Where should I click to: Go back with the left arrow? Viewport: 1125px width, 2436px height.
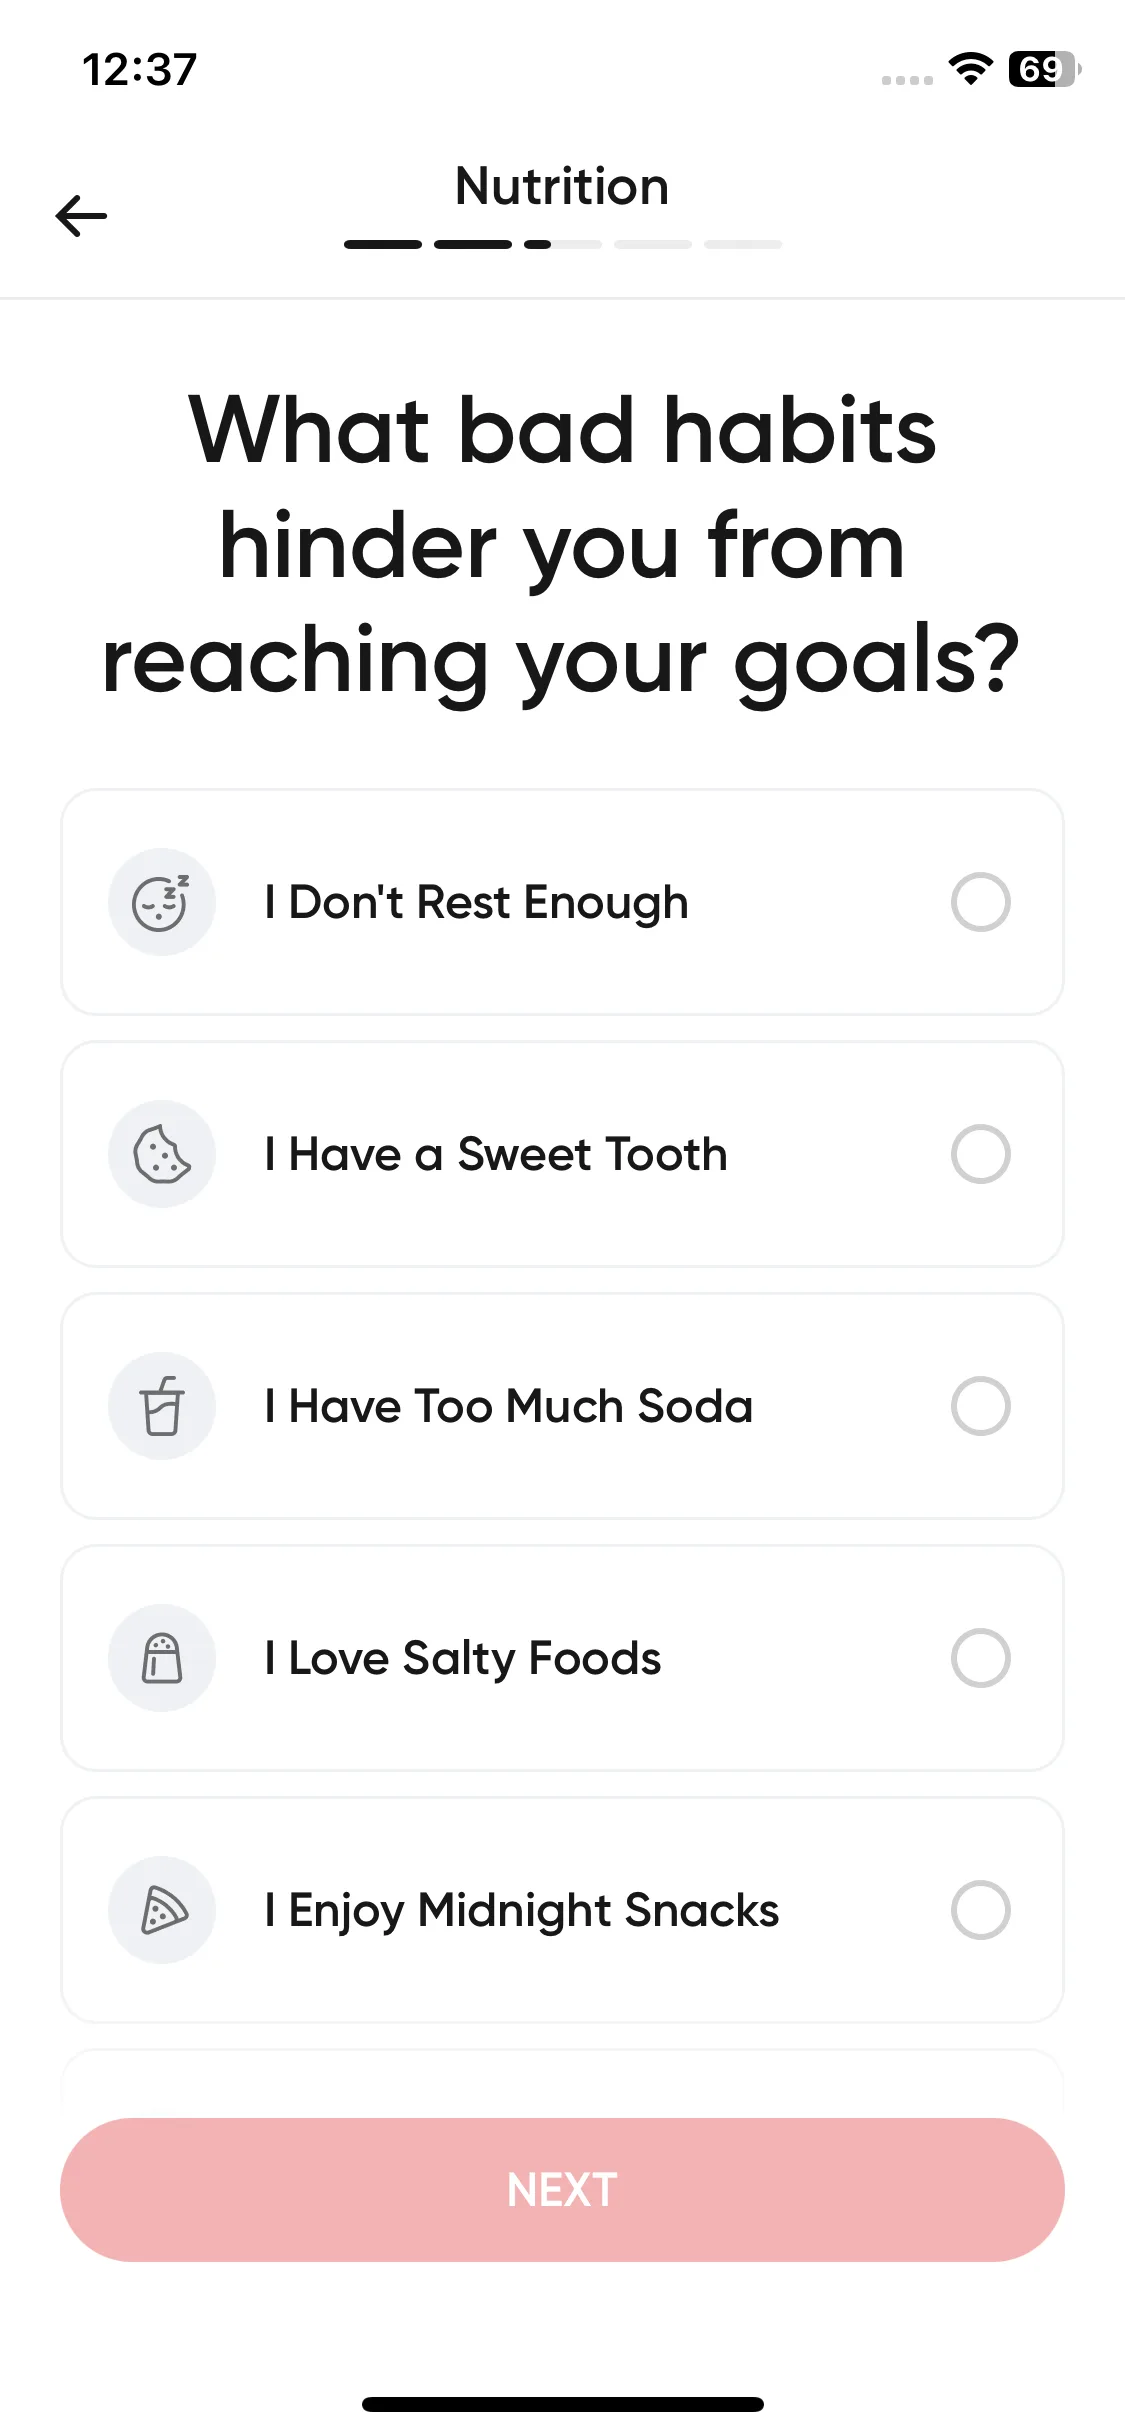[x=81, y=216]
